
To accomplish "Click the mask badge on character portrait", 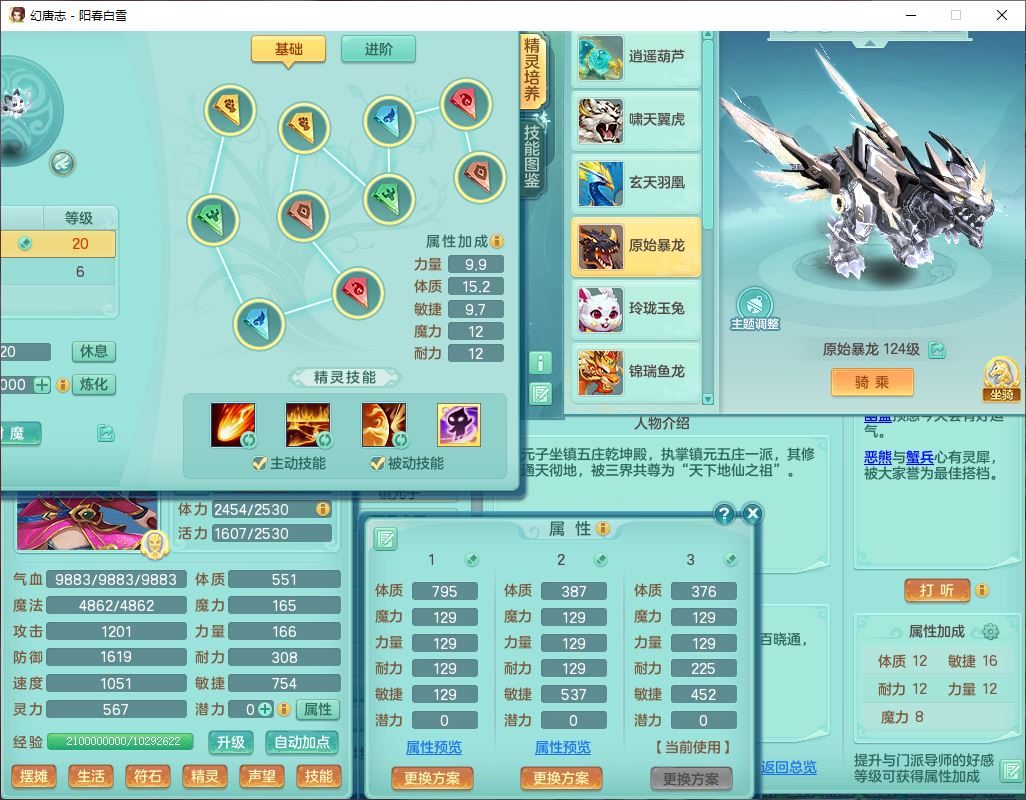I will pos(155,544).
